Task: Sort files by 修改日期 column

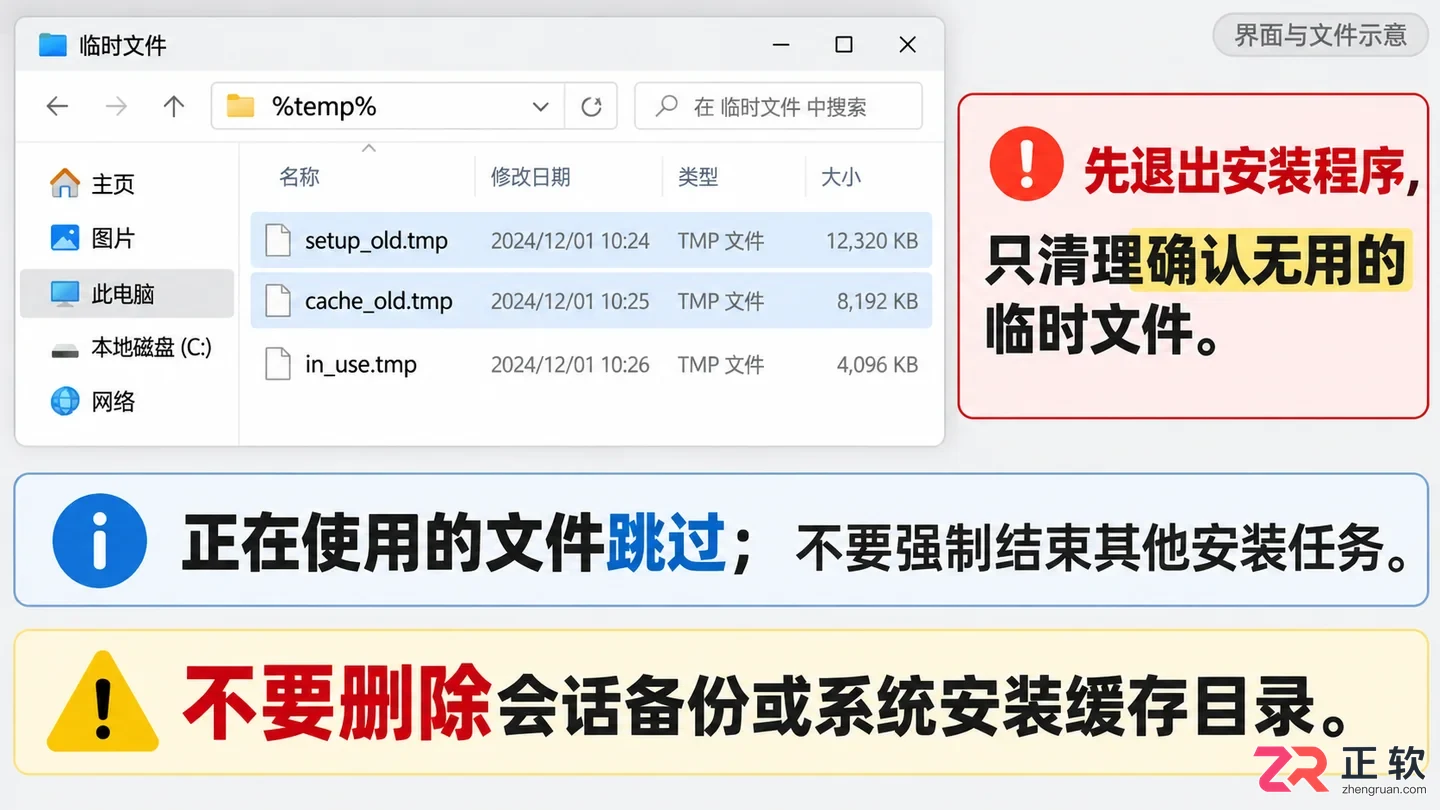Action: (x=530, y=177)
